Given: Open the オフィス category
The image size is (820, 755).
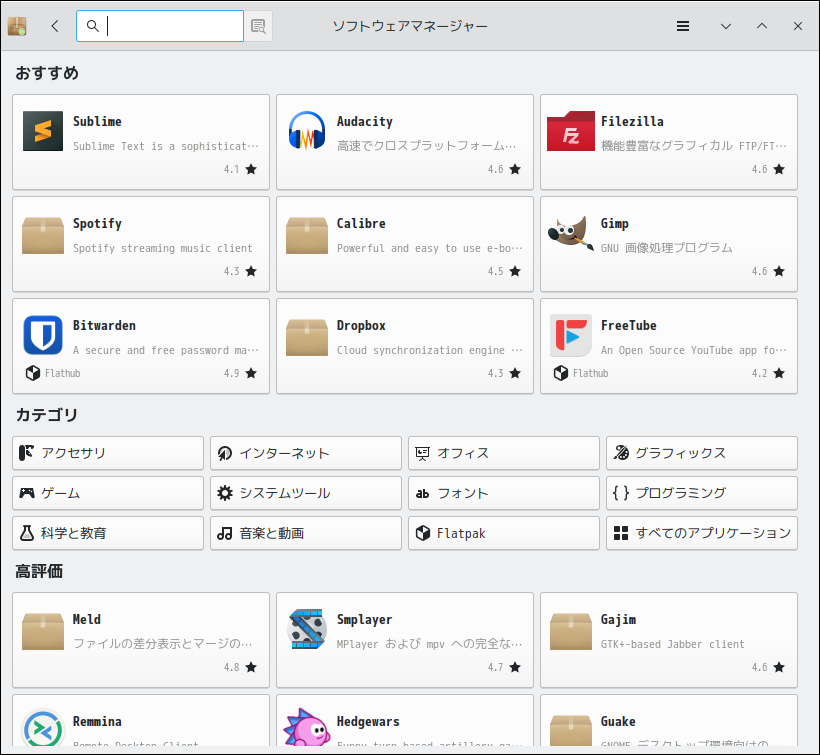Looking at the screenshot, I should coord(504,453).
